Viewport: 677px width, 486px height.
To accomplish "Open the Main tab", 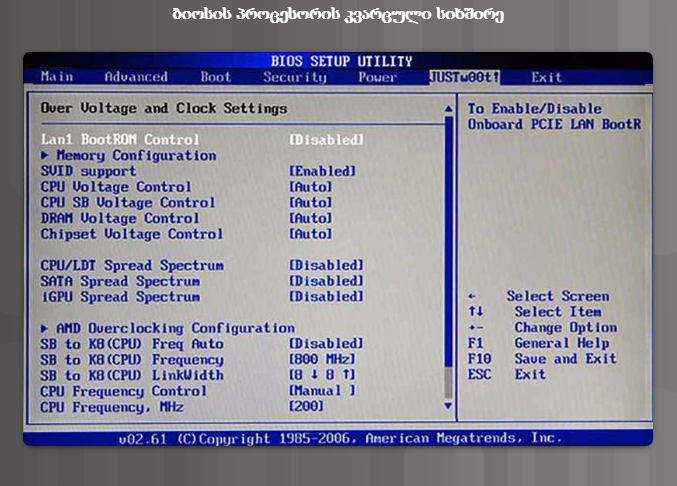I will coord(57,77).
